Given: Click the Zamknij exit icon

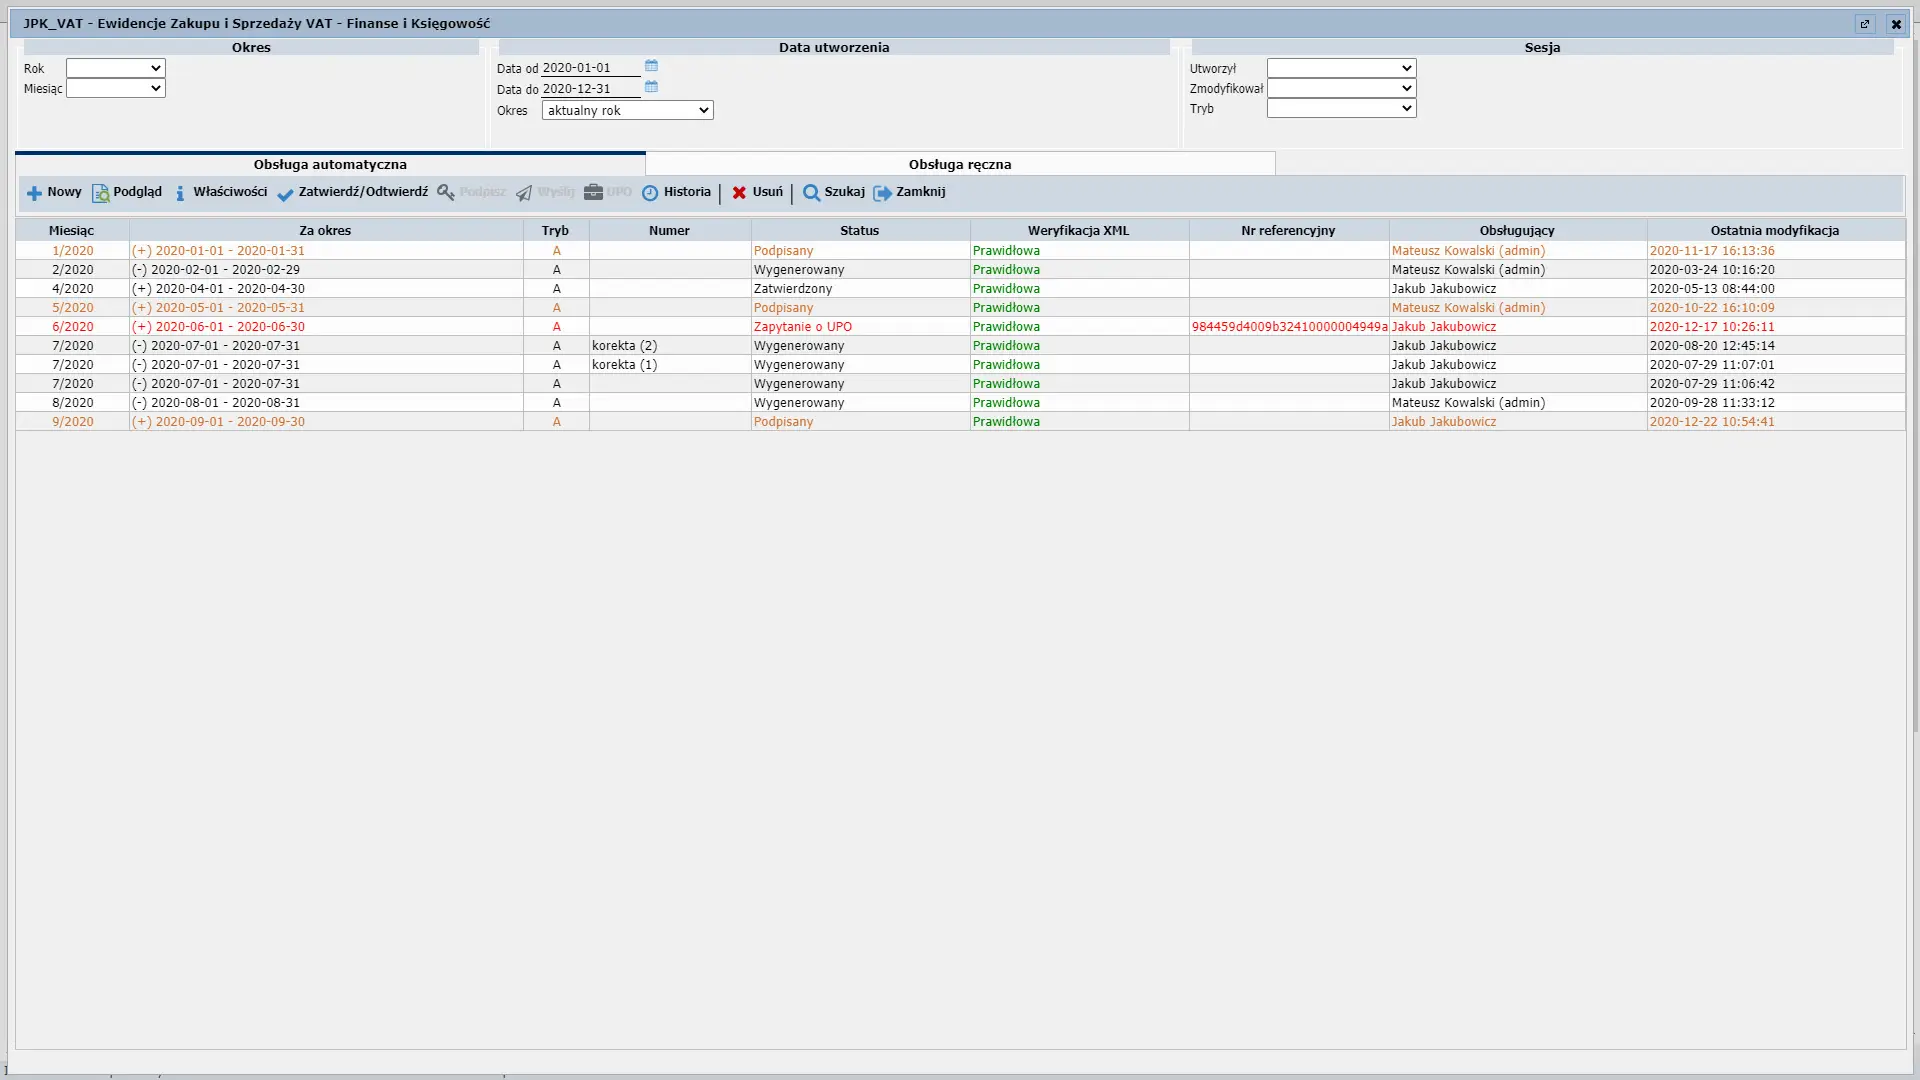Looking at the screenshot, I should click(x=882, y=193).
